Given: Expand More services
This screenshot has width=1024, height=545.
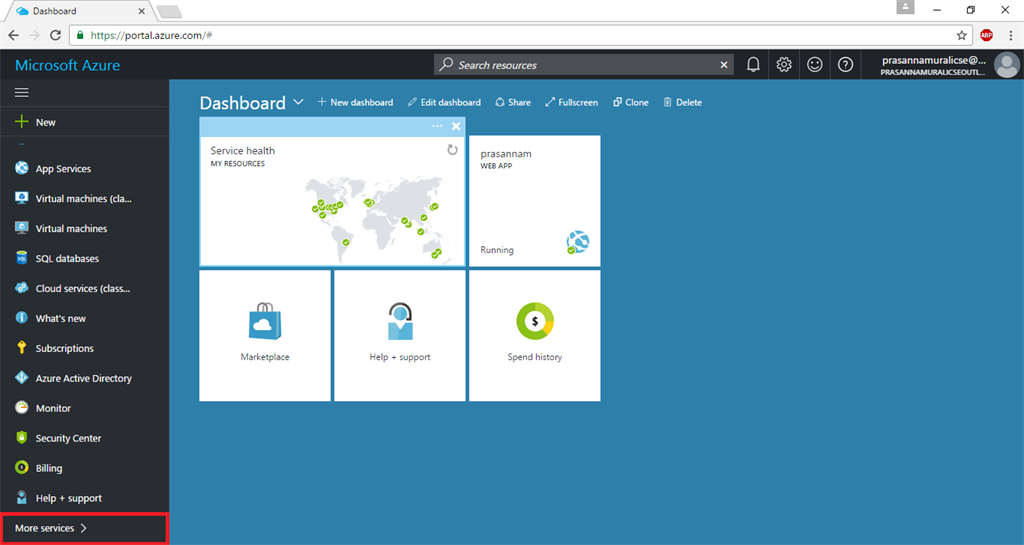Looking at the screenshot, I should 84,528.
